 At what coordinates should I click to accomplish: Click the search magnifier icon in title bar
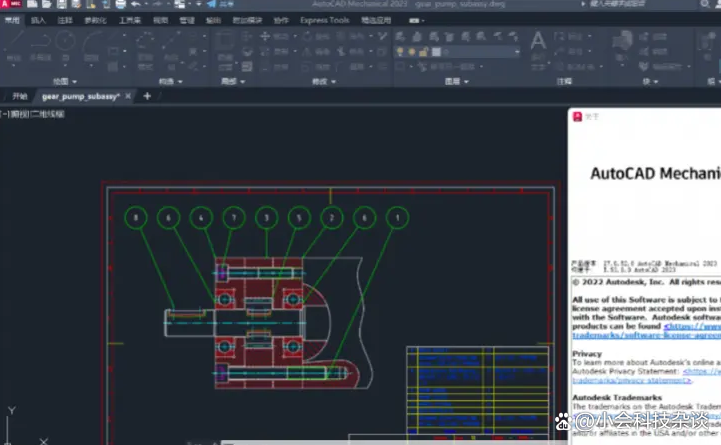705,4
